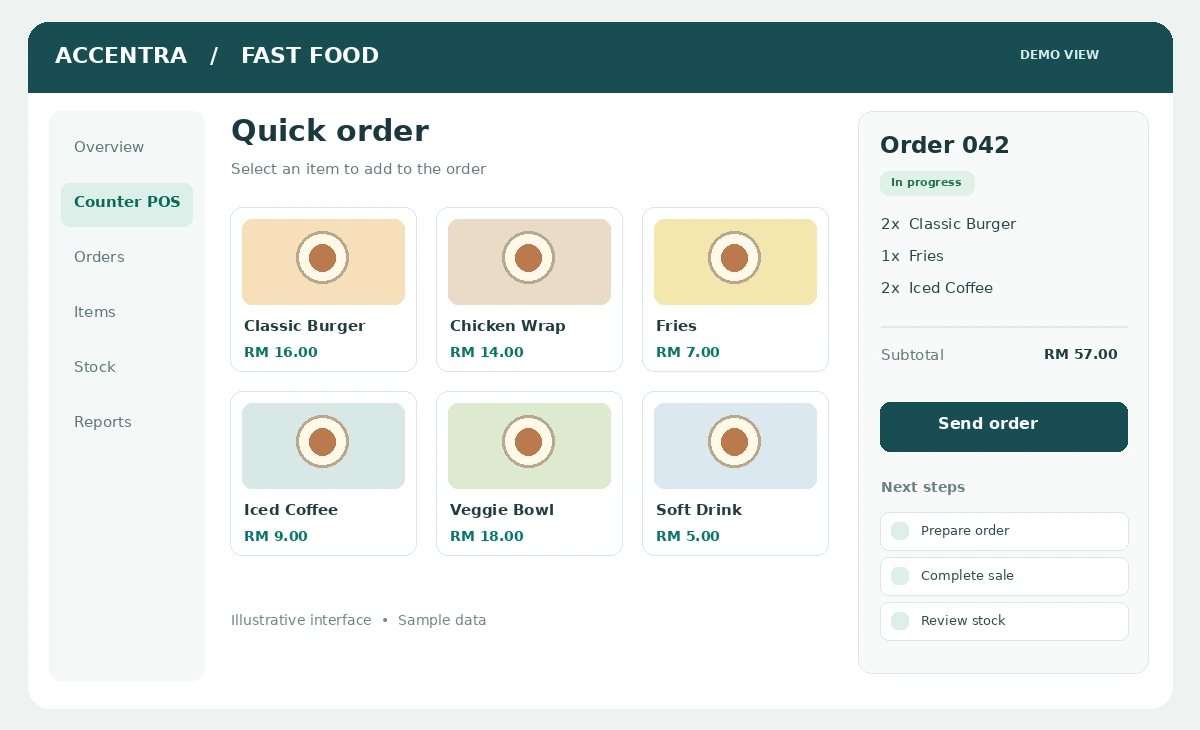Click the Order 042 heading
The height and width of the screenshot is (730, 1200).
point(945,145)
